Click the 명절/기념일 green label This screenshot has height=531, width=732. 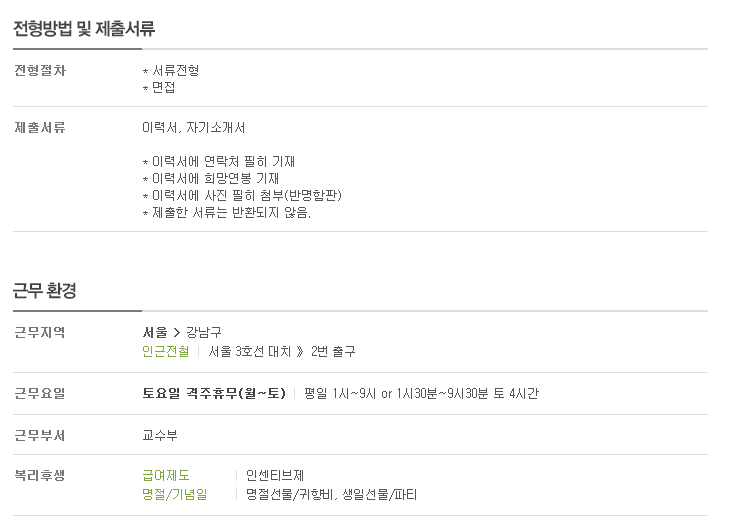pyautogui.click(x=174, y=494)
